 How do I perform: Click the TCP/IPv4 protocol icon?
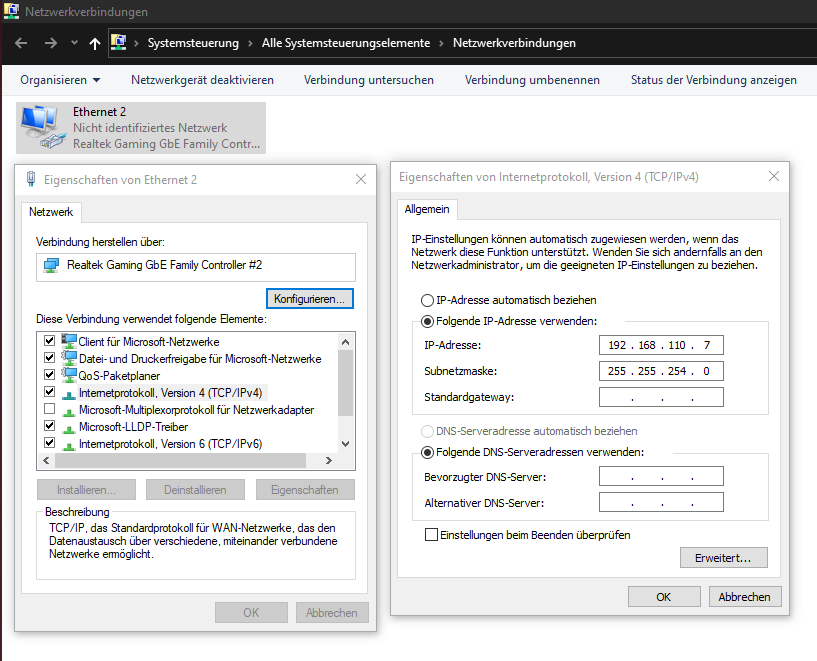(69, 394)
